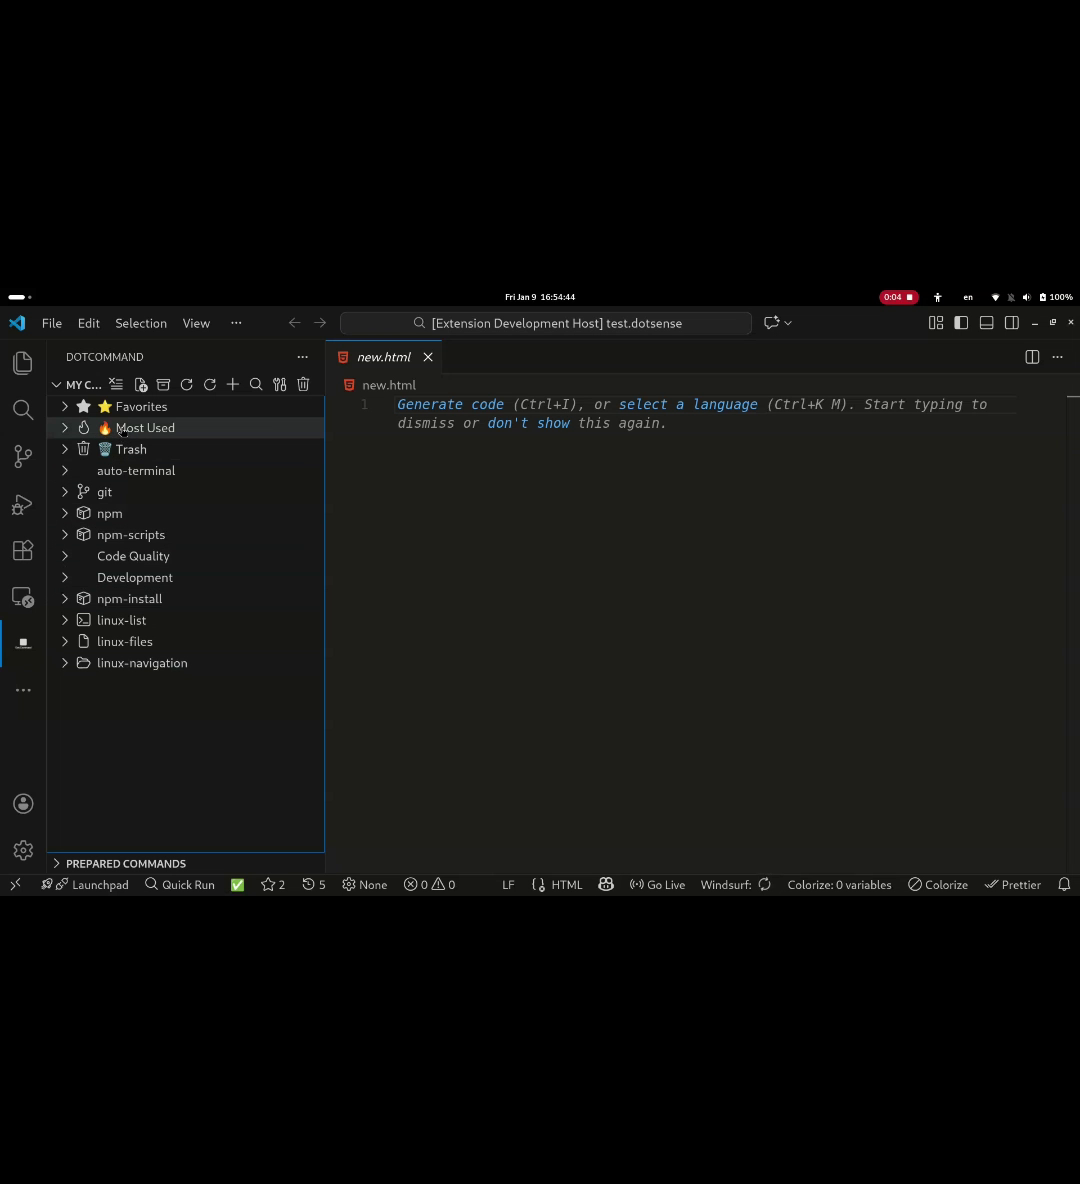Open the Source Control icon in activity bar
This screenshot has width=1080, height=1184.
click(22, 456)
